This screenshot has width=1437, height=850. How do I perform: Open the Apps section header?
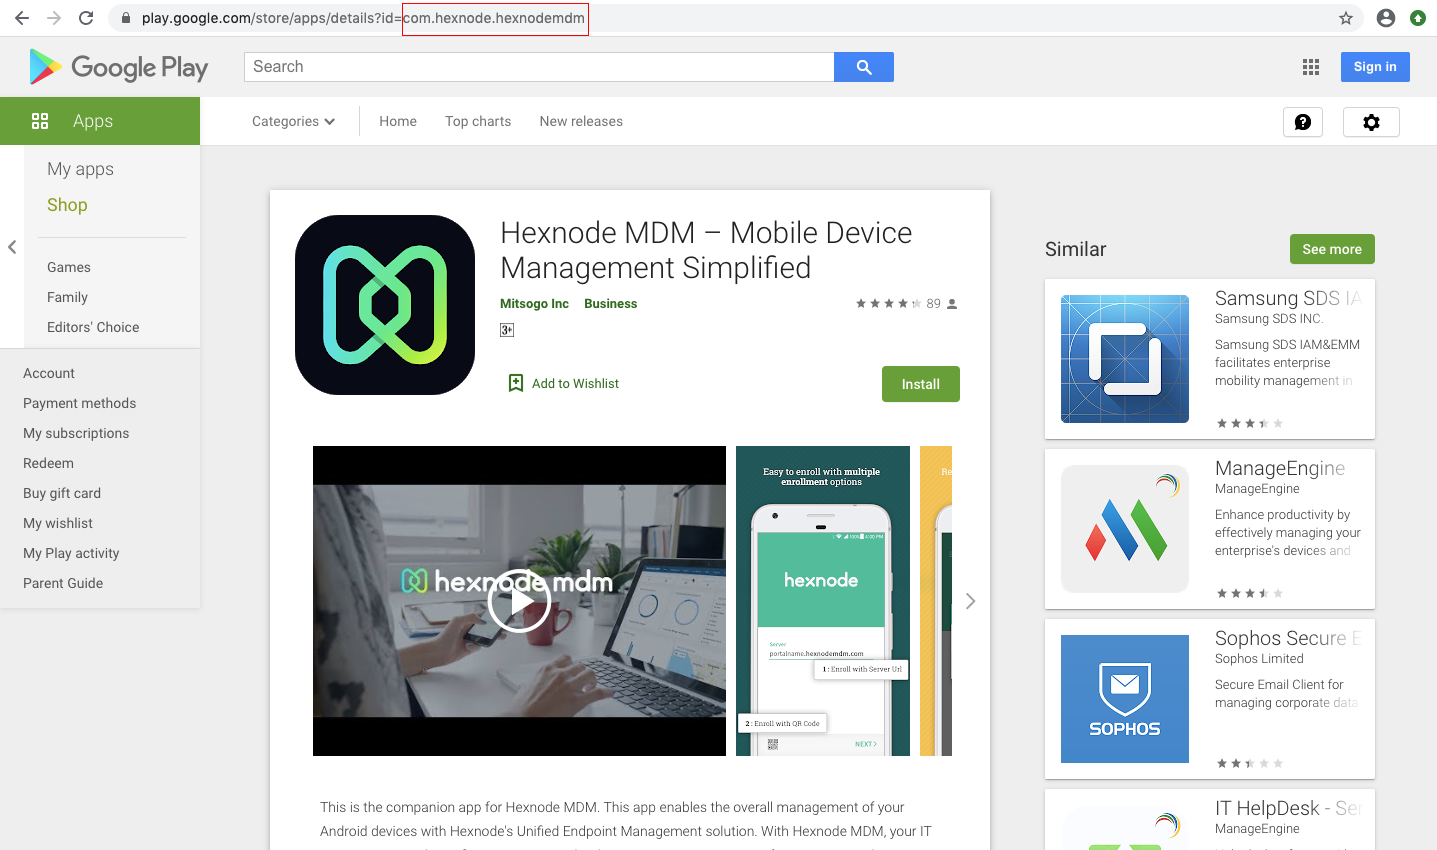100,121
